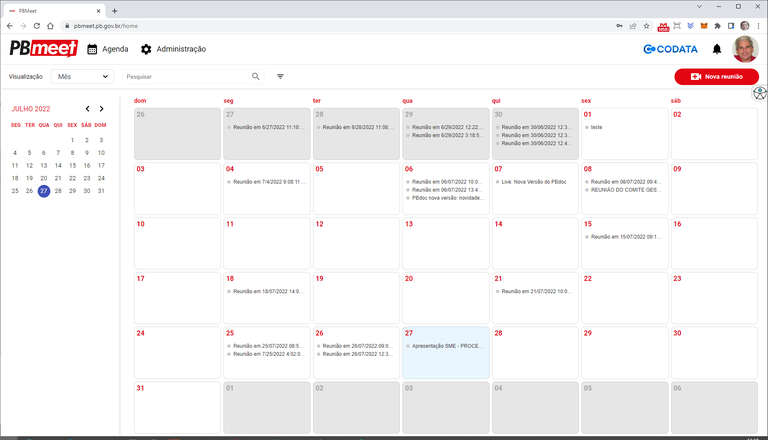Click the CODATA logo
The image size is (768, 440).
pos(670,49)
